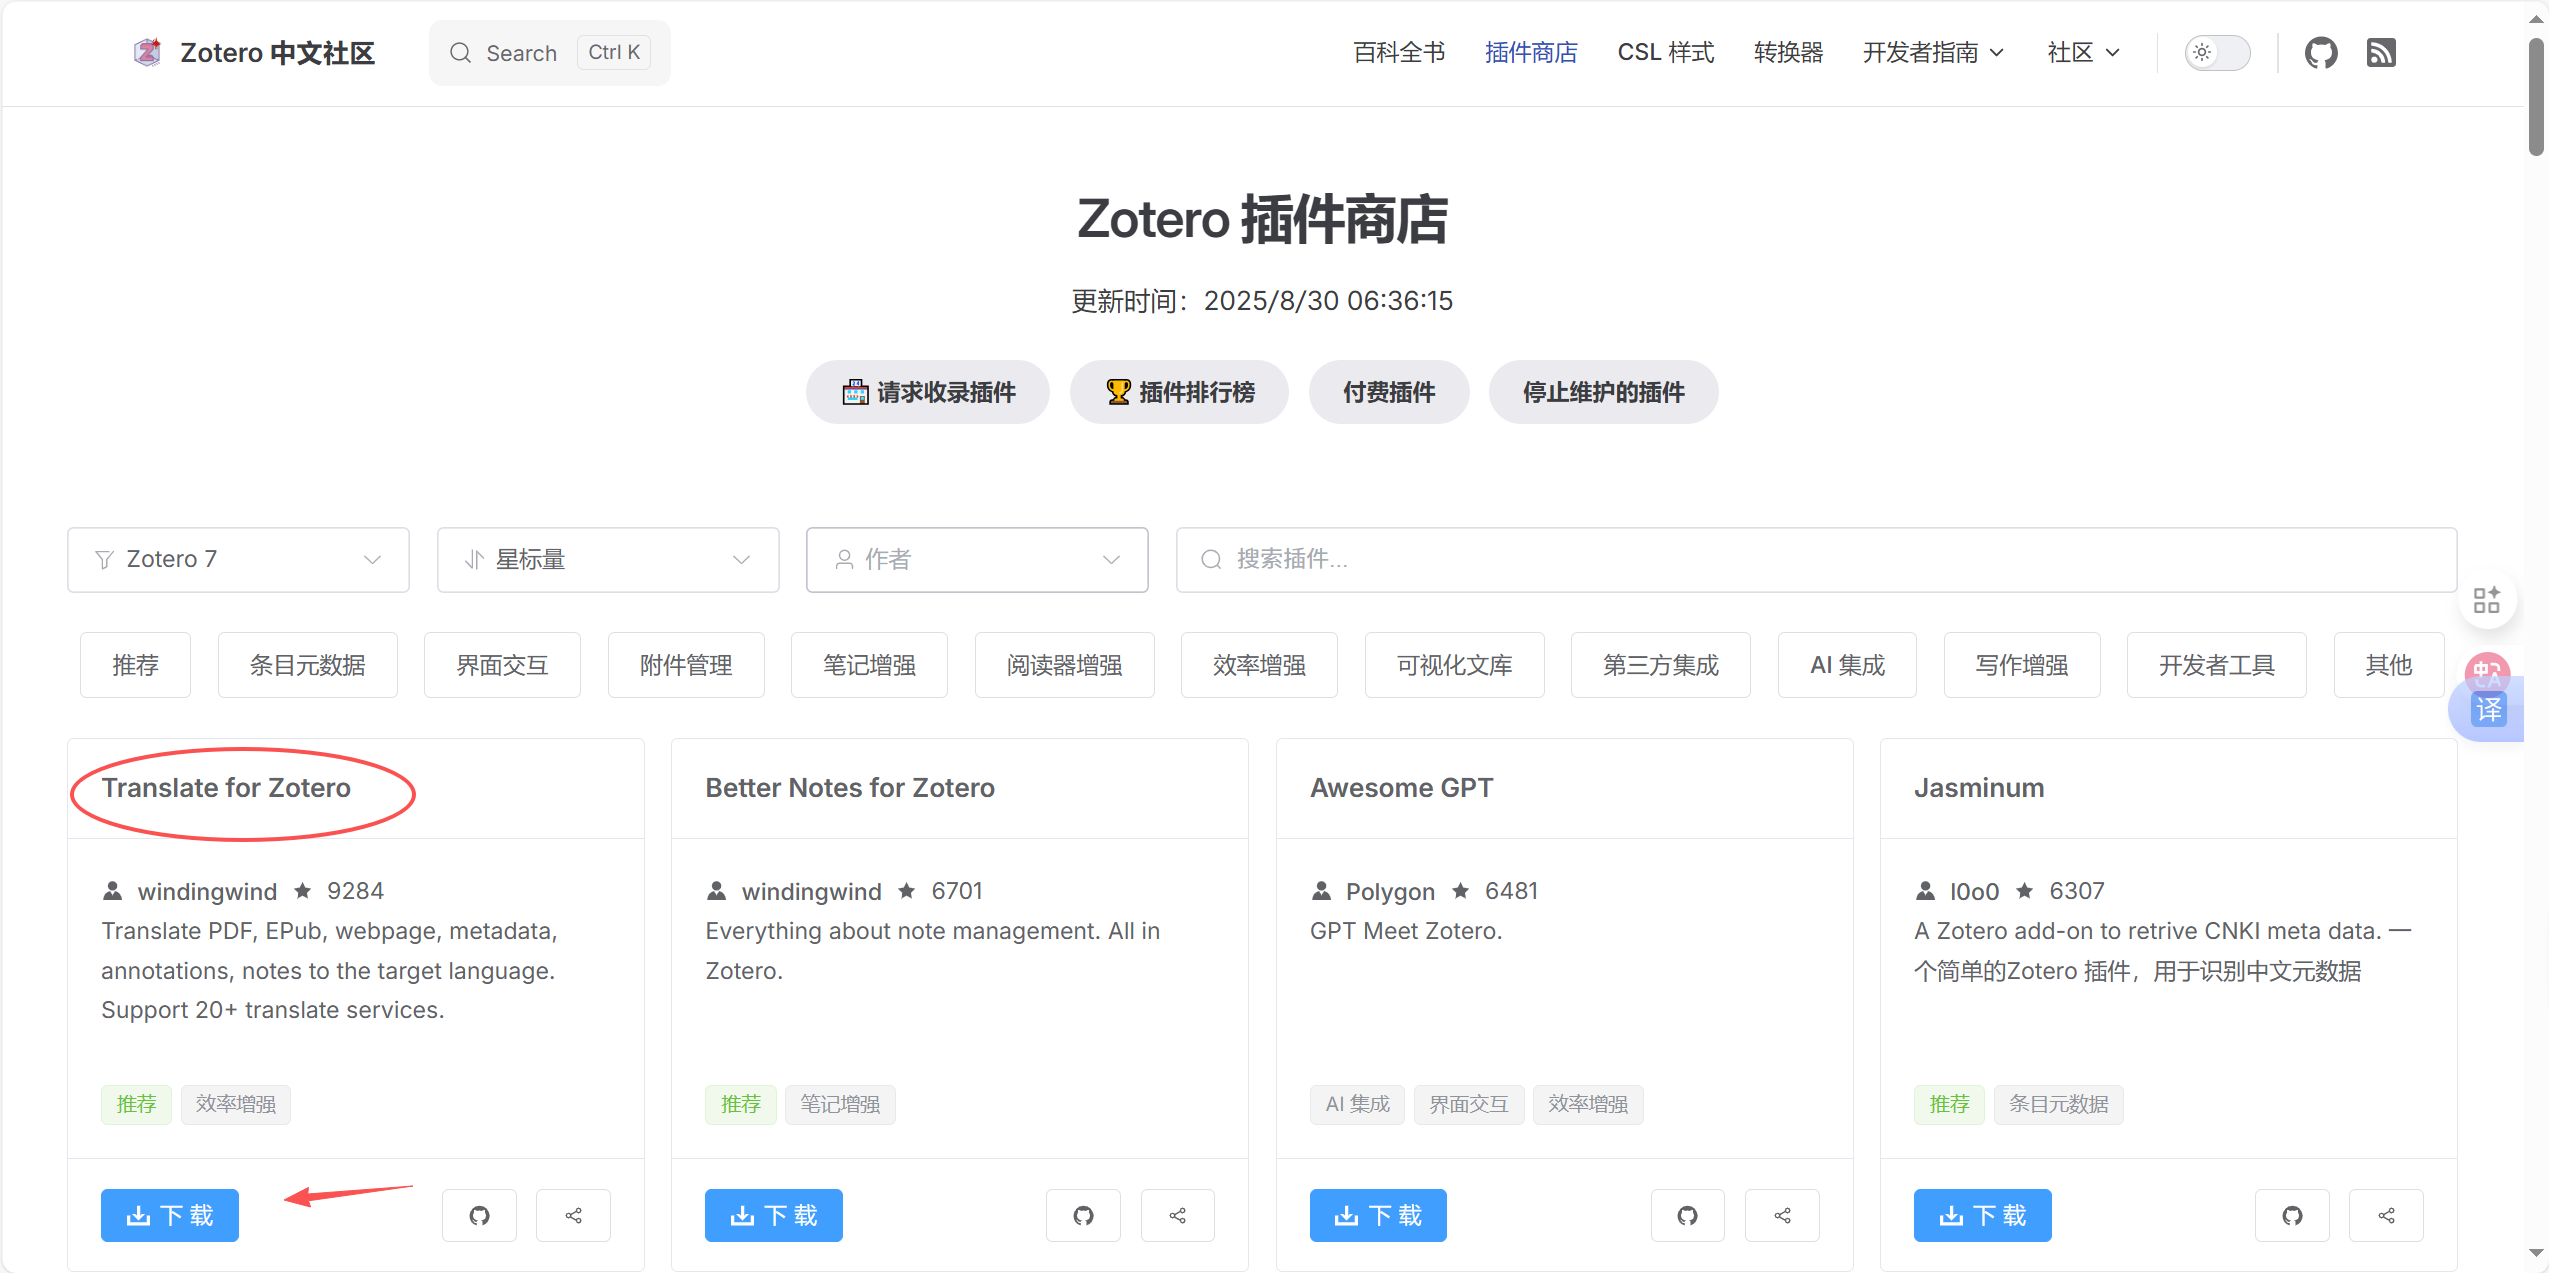The height and width of the screenshot is (1273, 2549).
Task: Expand the 作者 author dropdown
Action: click(976, 559)
